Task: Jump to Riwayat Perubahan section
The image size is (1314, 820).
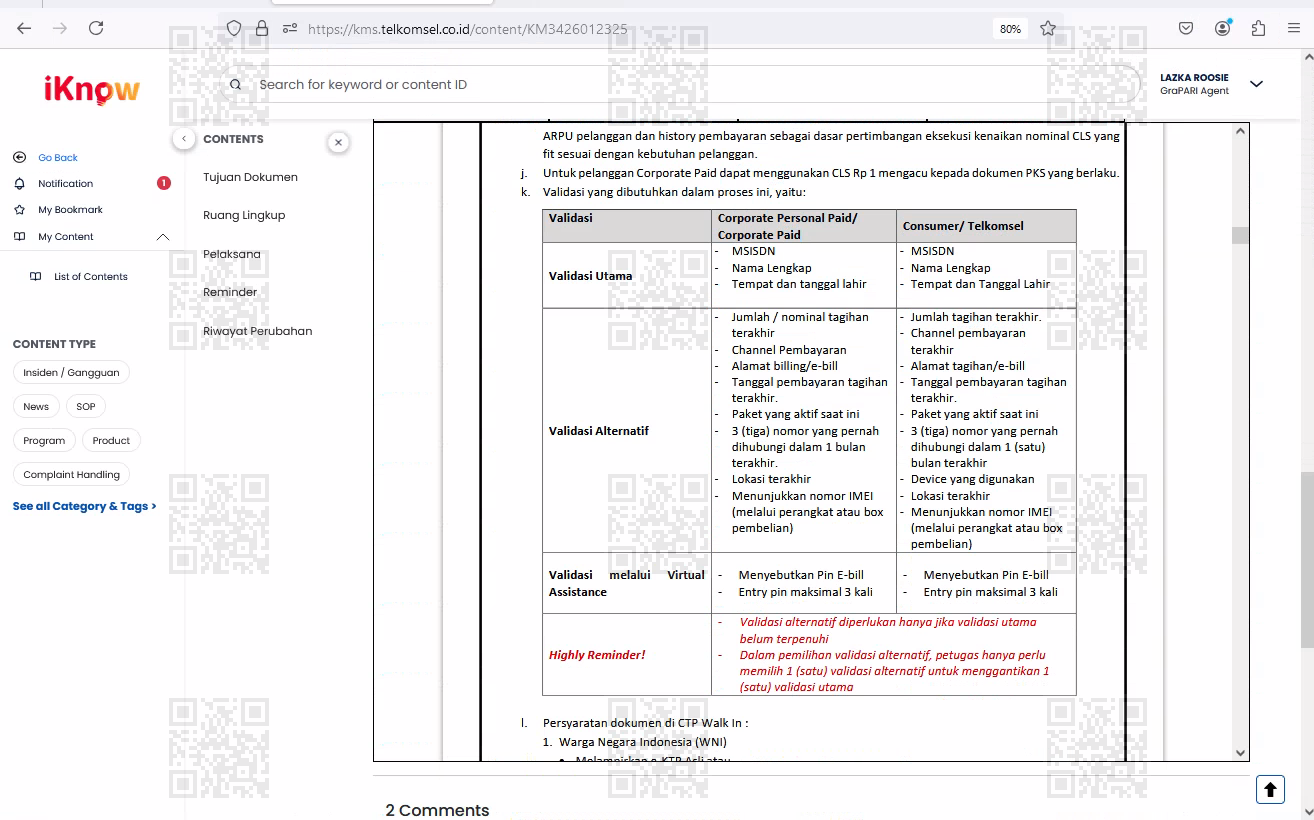Action: pyautogui.click(x=258, y=331)
